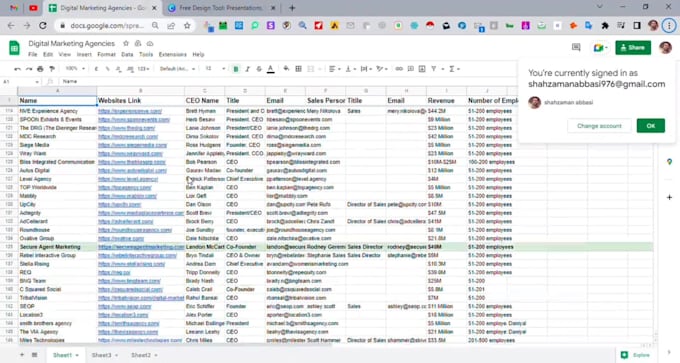Open the Default font dropdown
Screen dimensions: 680x363
[177, 69]
